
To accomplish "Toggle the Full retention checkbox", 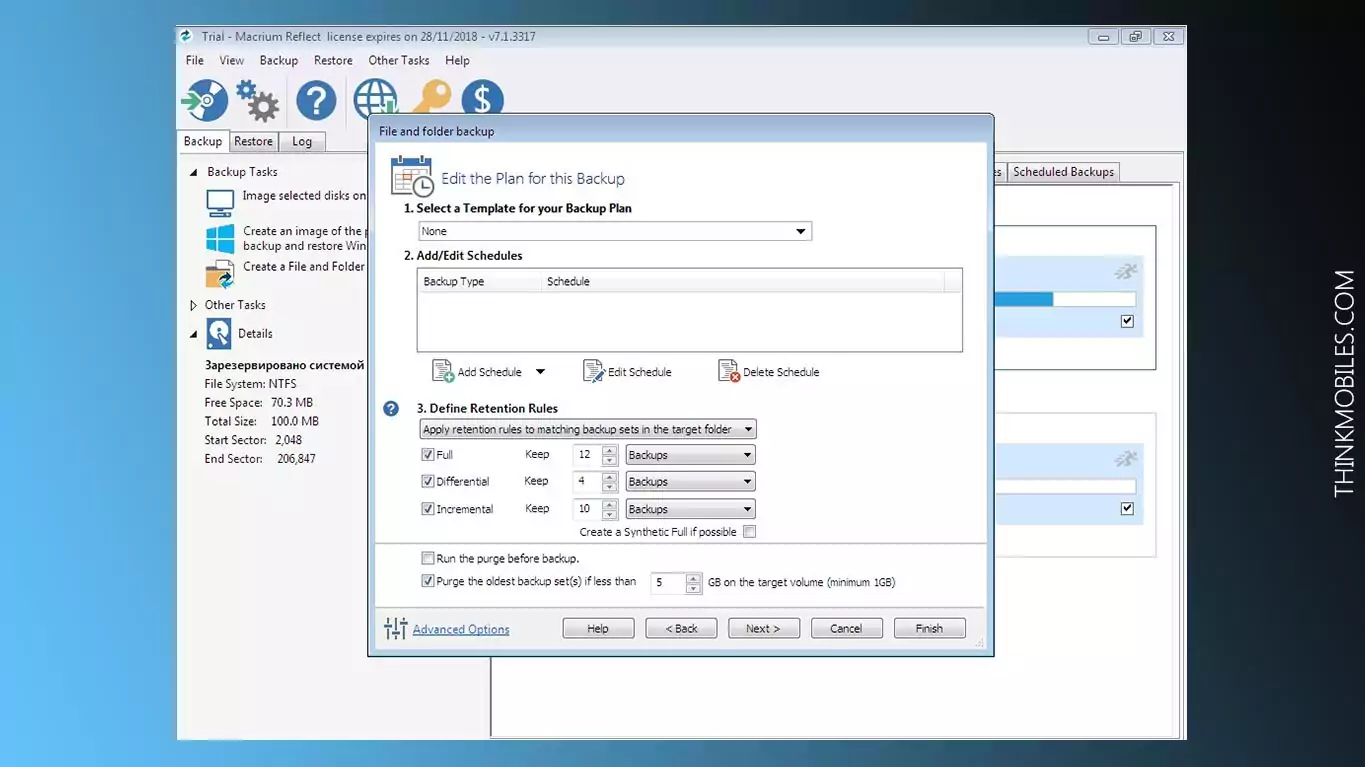I will click(x=428, y=454).
